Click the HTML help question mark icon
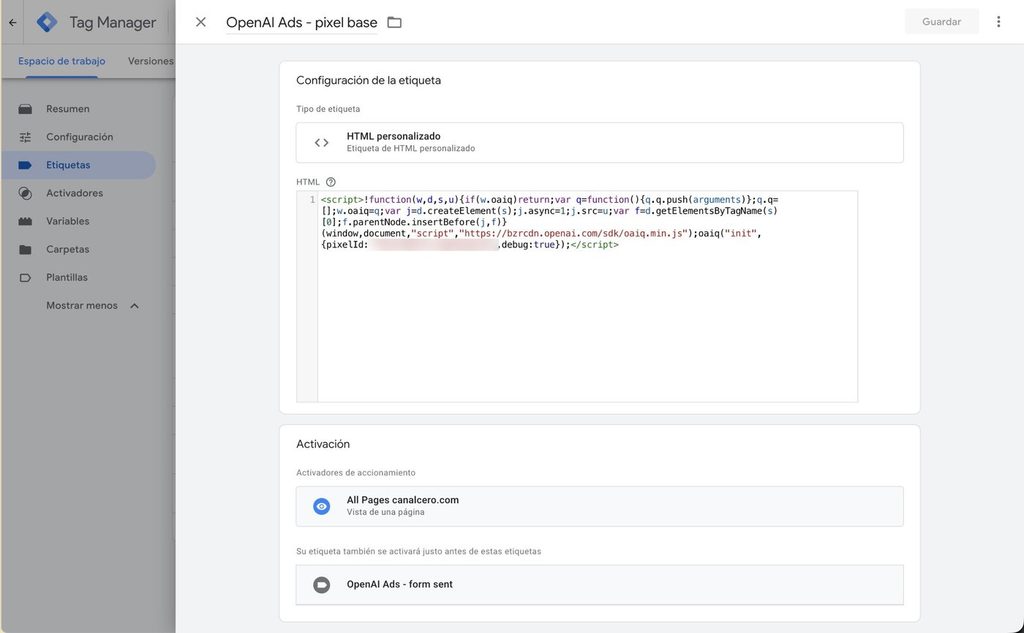The width and height of the screenshot is (1024, 633). [330, 182]
